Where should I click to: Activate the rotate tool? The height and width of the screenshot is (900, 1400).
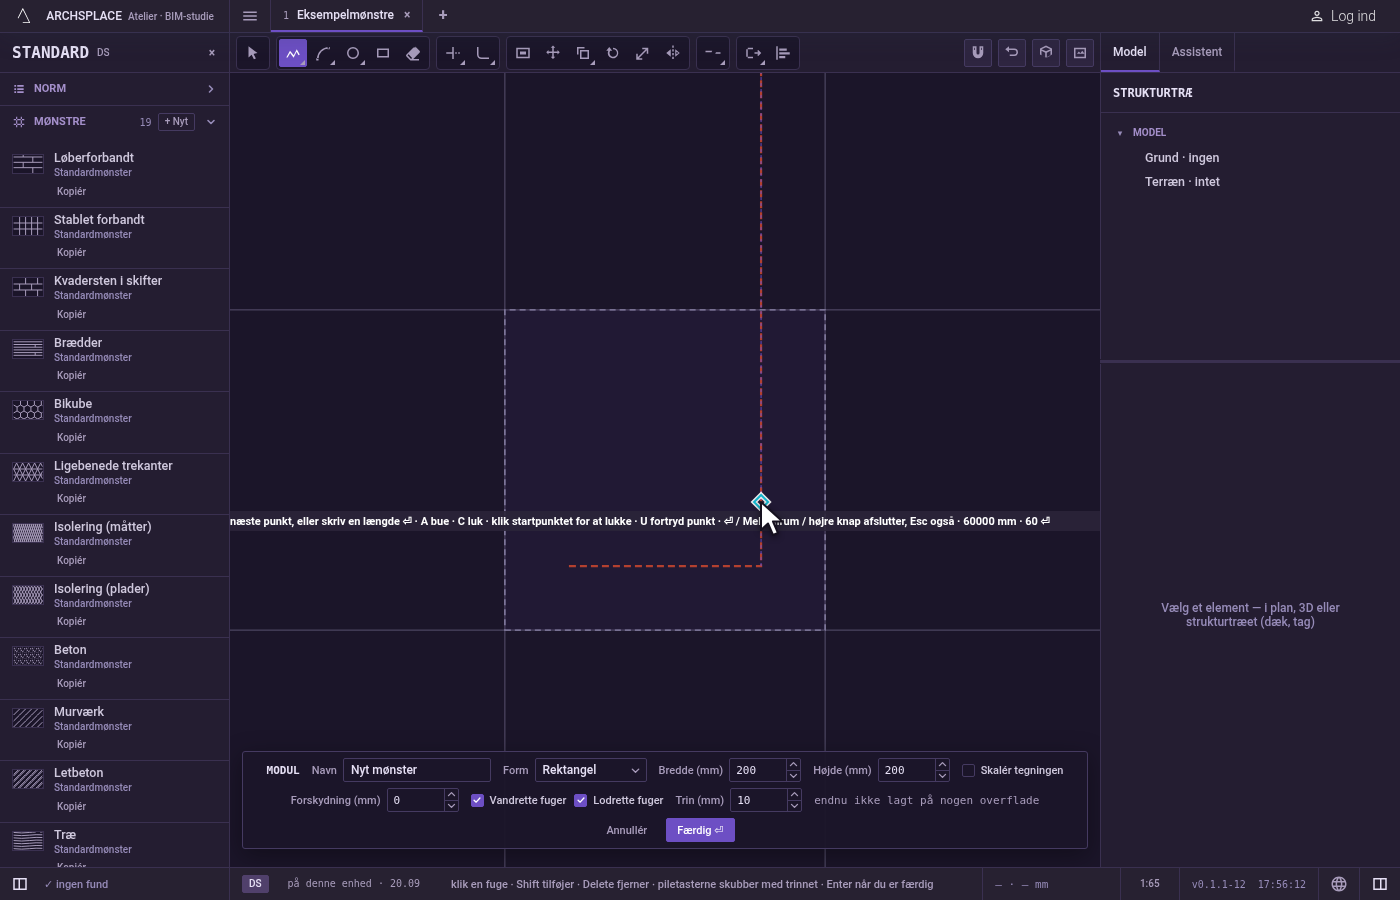coord(613,53)
